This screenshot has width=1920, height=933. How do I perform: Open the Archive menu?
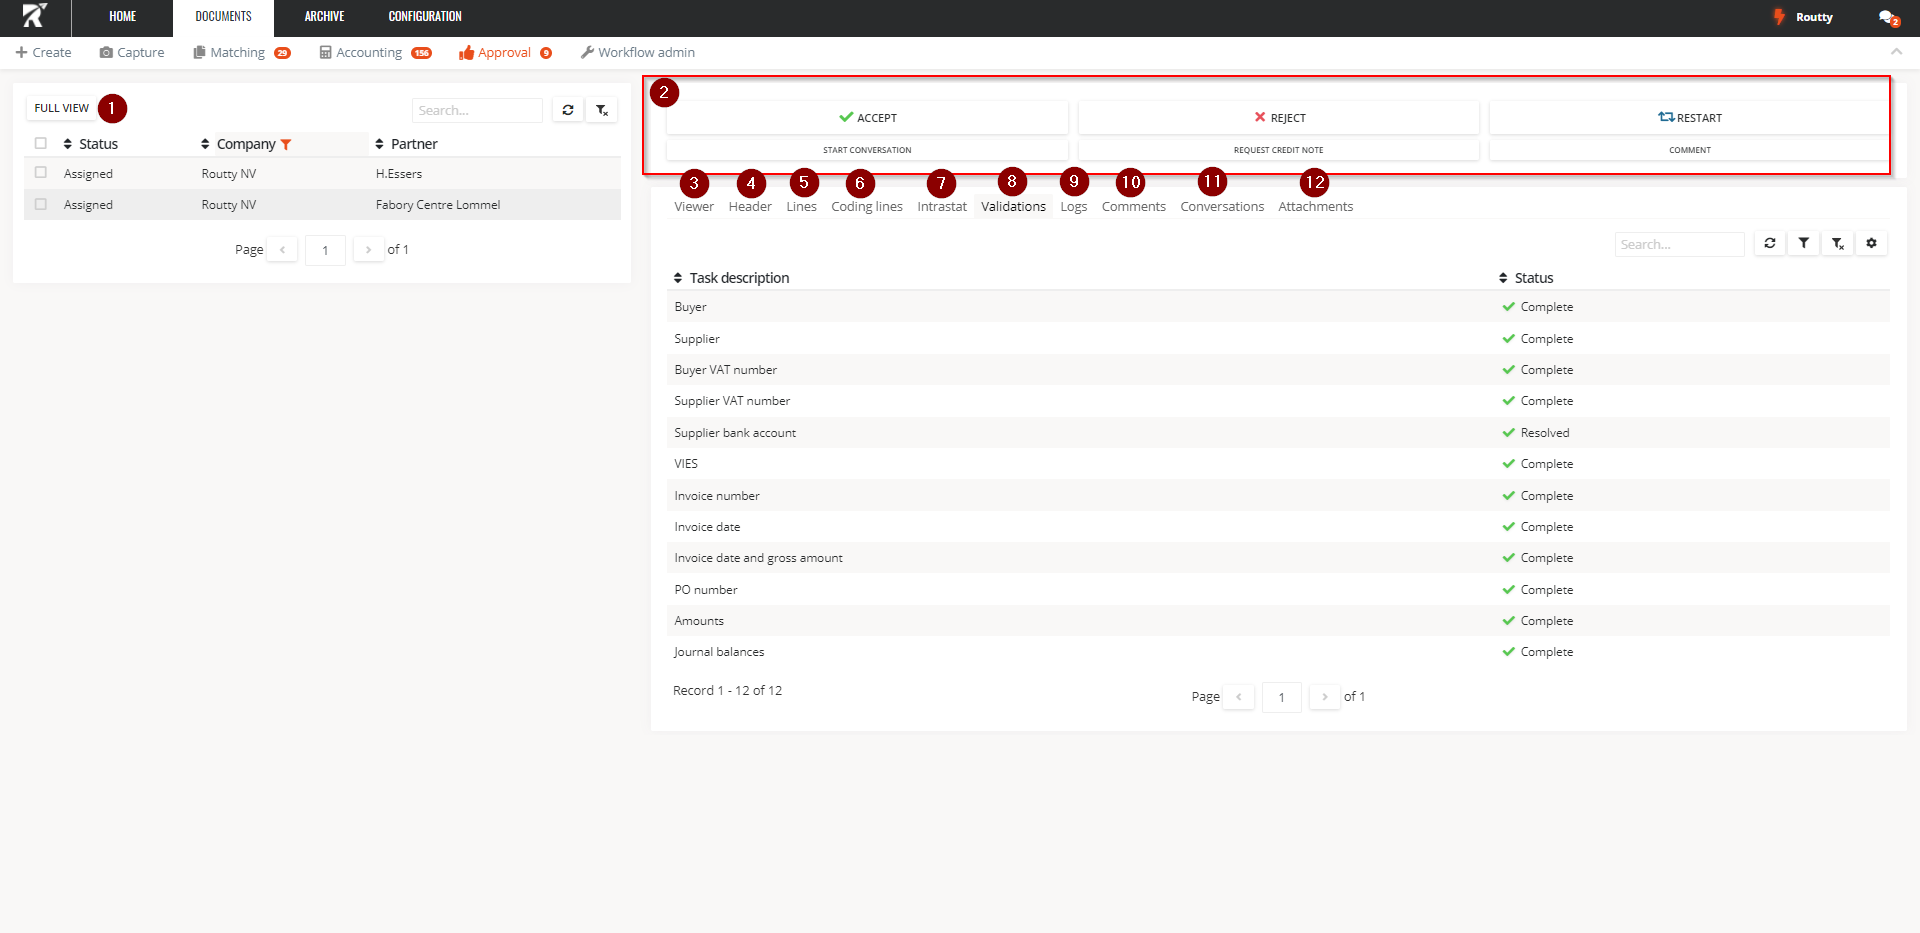[x=324, y=17]
